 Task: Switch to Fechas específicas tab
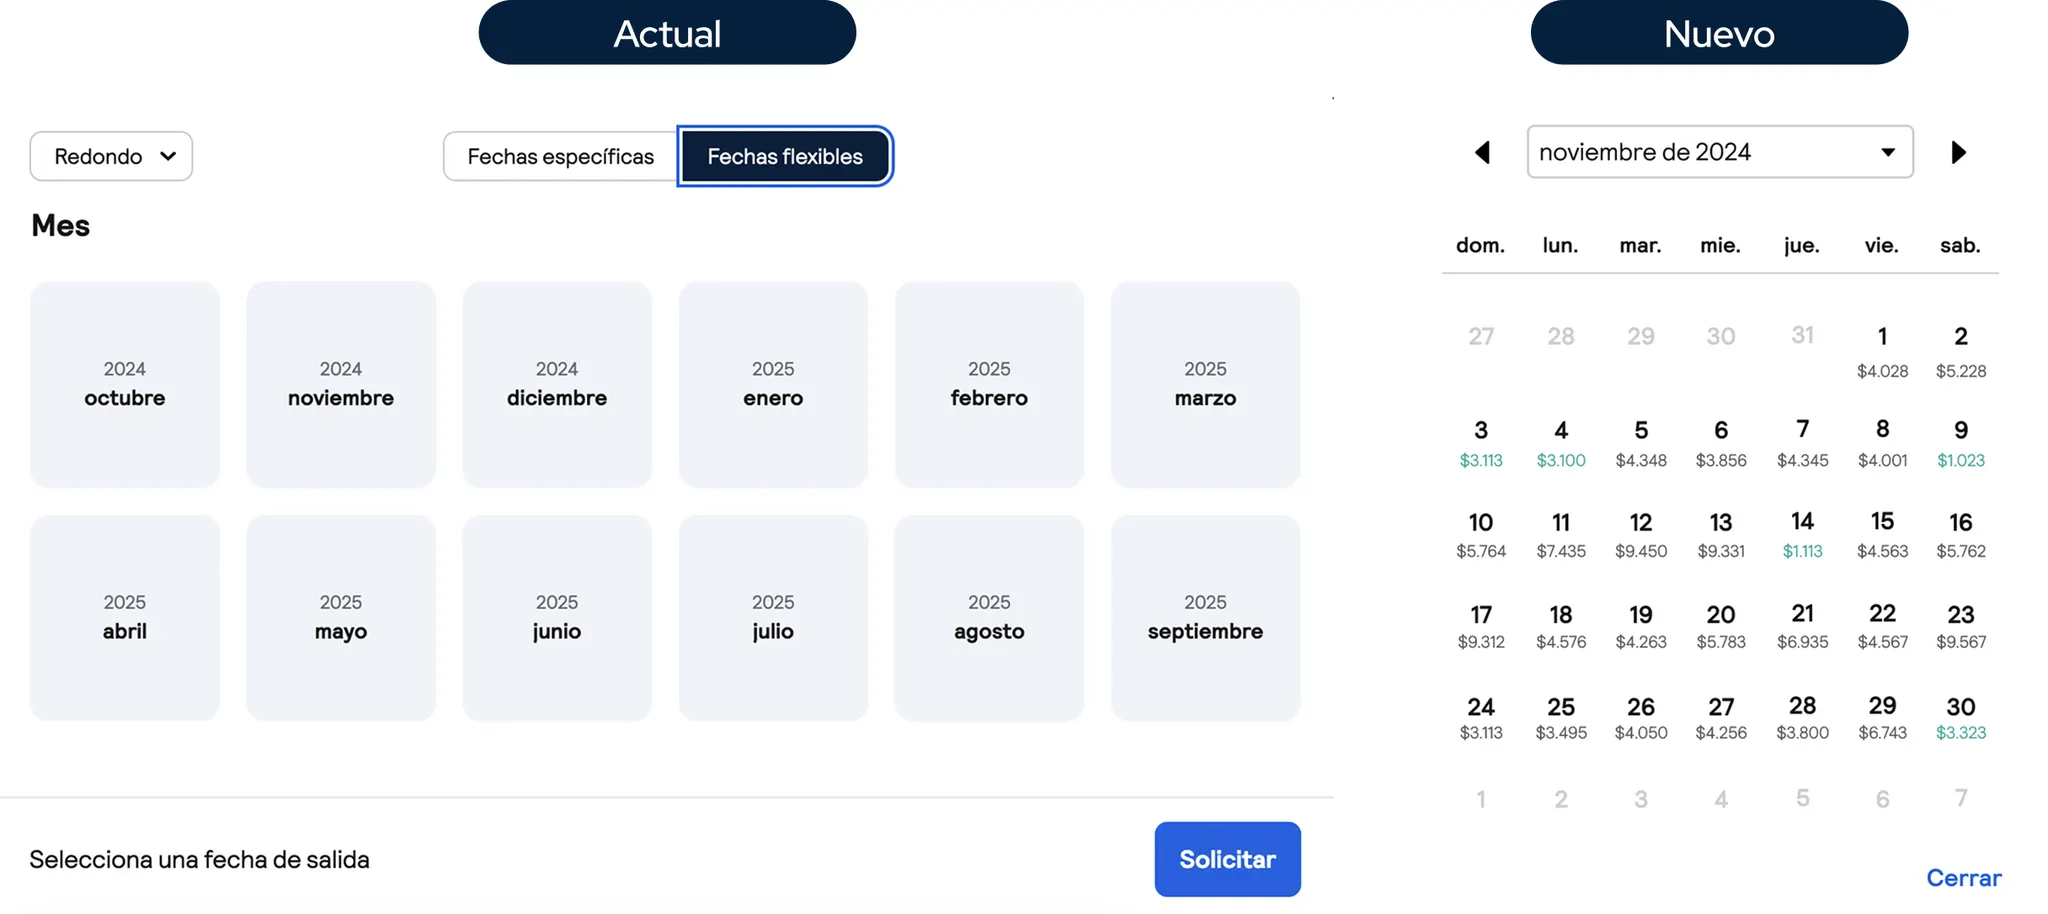pos(560,156)
